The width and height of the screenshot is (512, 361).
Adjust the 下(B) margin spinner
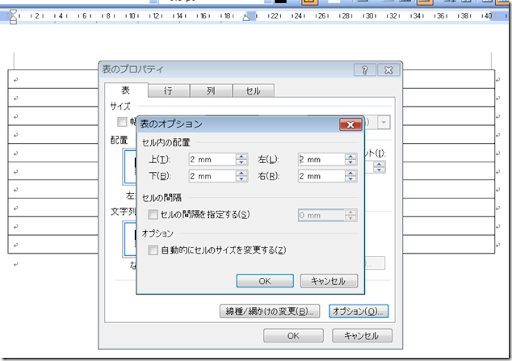(x=241, y=176)
